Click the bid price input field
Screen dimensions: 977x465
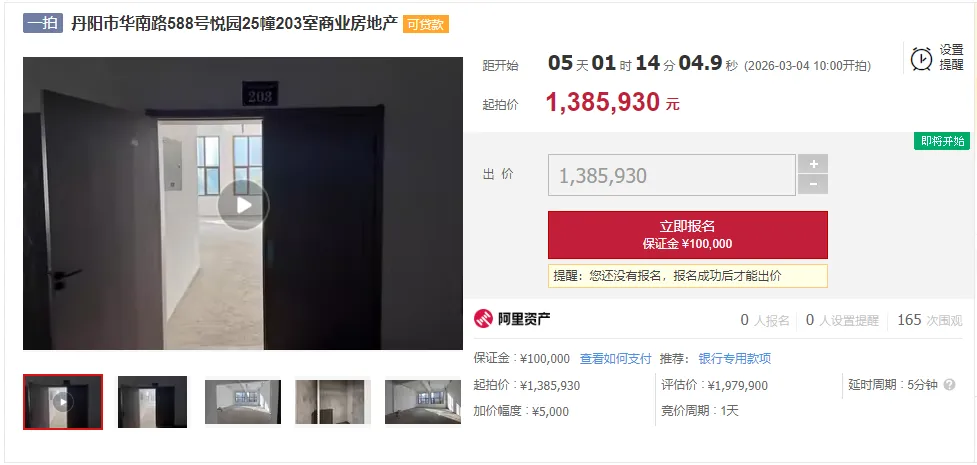click(x=672, y=175)
